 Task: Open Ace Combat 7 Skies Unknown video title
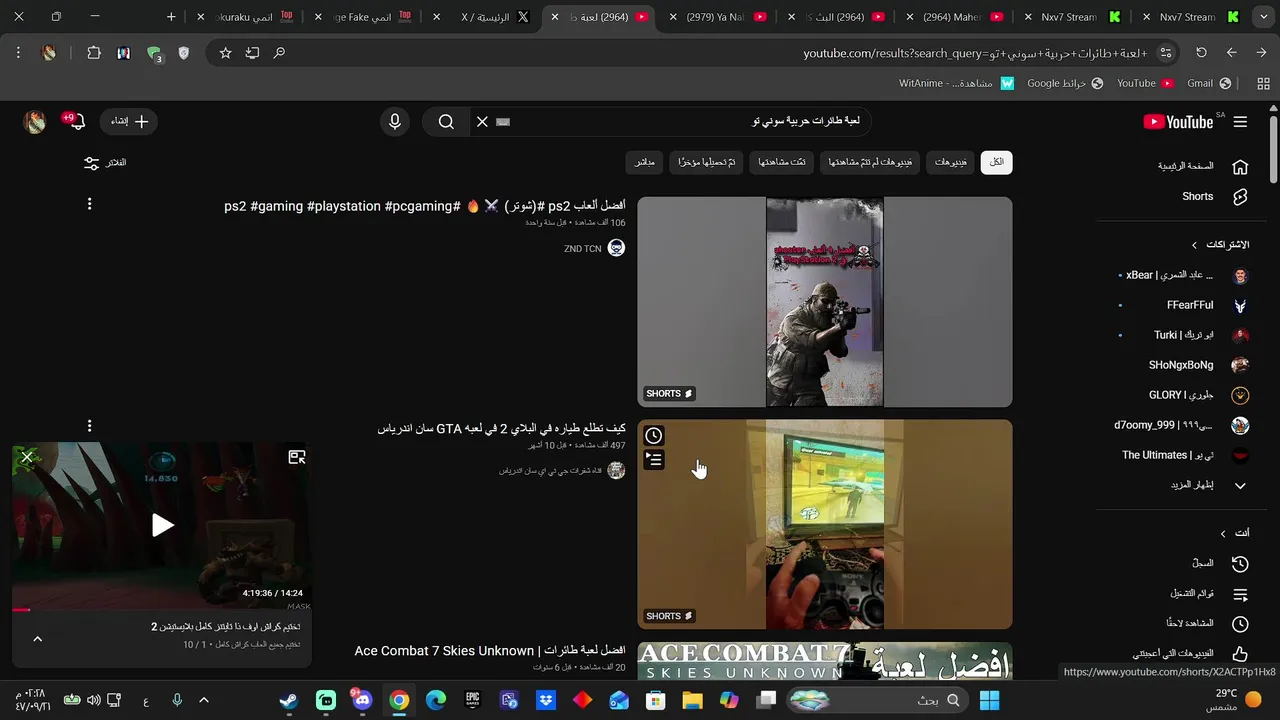click(490, 651)
